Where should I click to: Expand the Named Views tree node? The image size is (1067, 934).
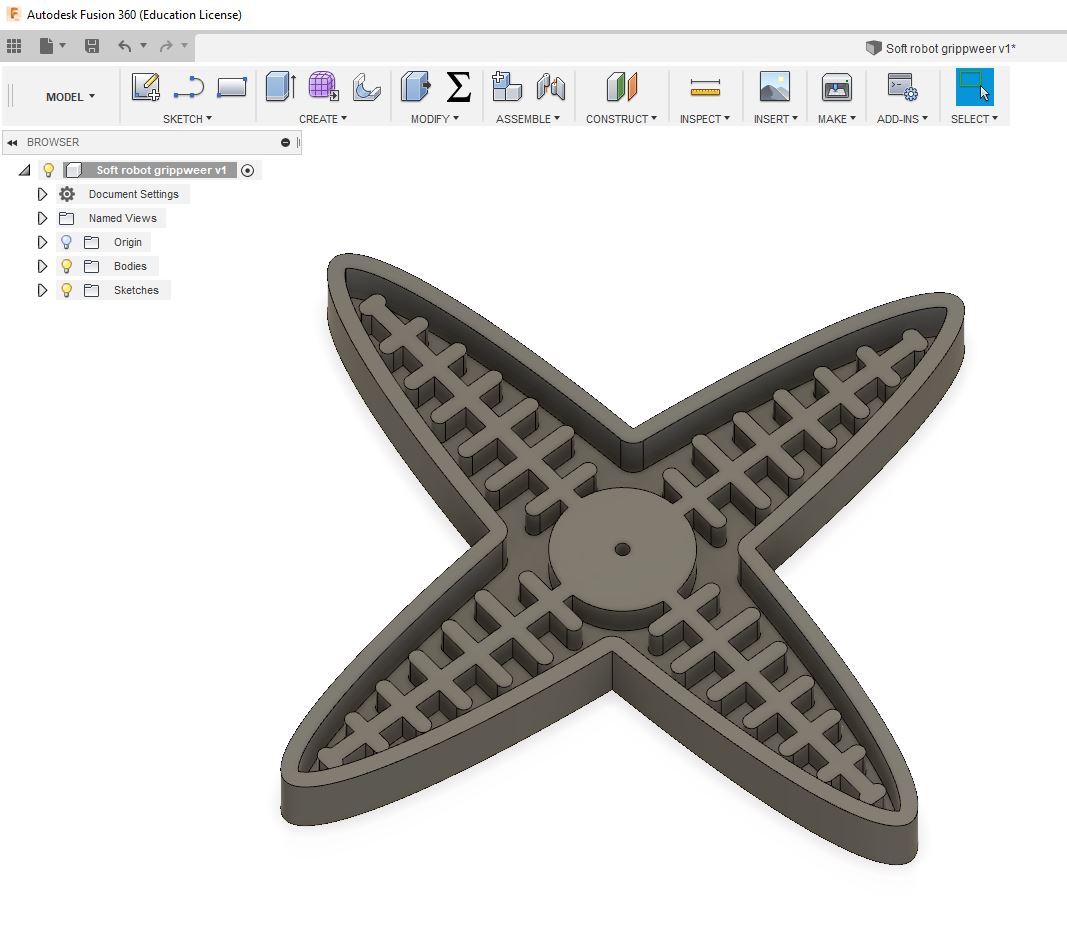coord(42,218)
